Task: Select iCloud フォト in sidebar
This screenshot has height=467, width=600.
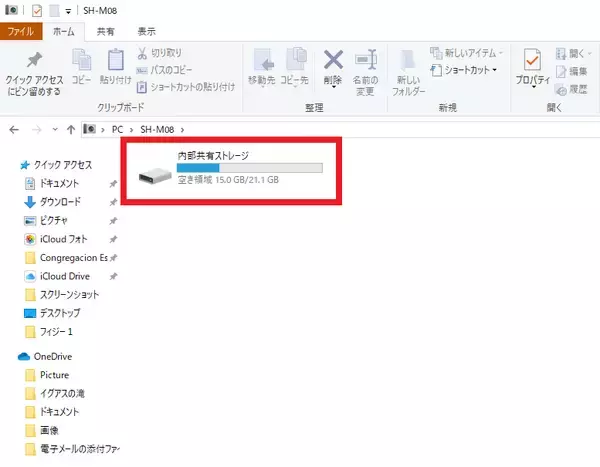Action: coord(64,239)
